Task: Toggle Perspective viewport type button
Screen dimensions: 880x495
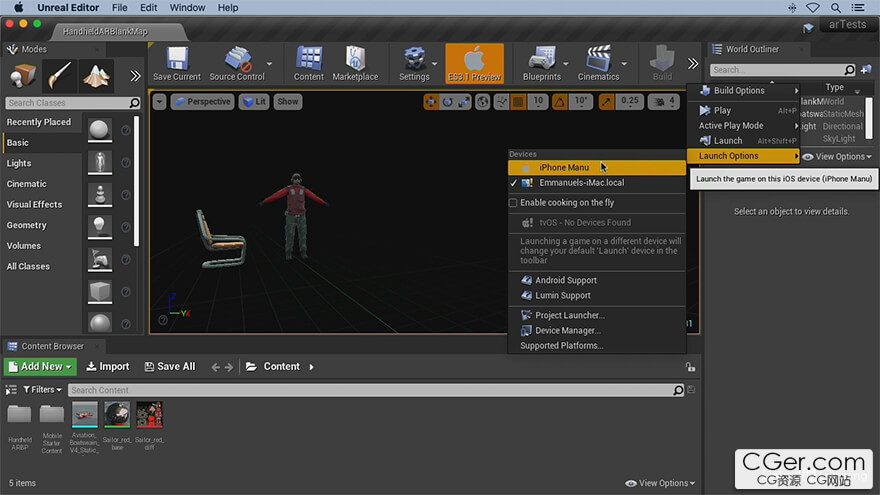Action: point(202,102)
